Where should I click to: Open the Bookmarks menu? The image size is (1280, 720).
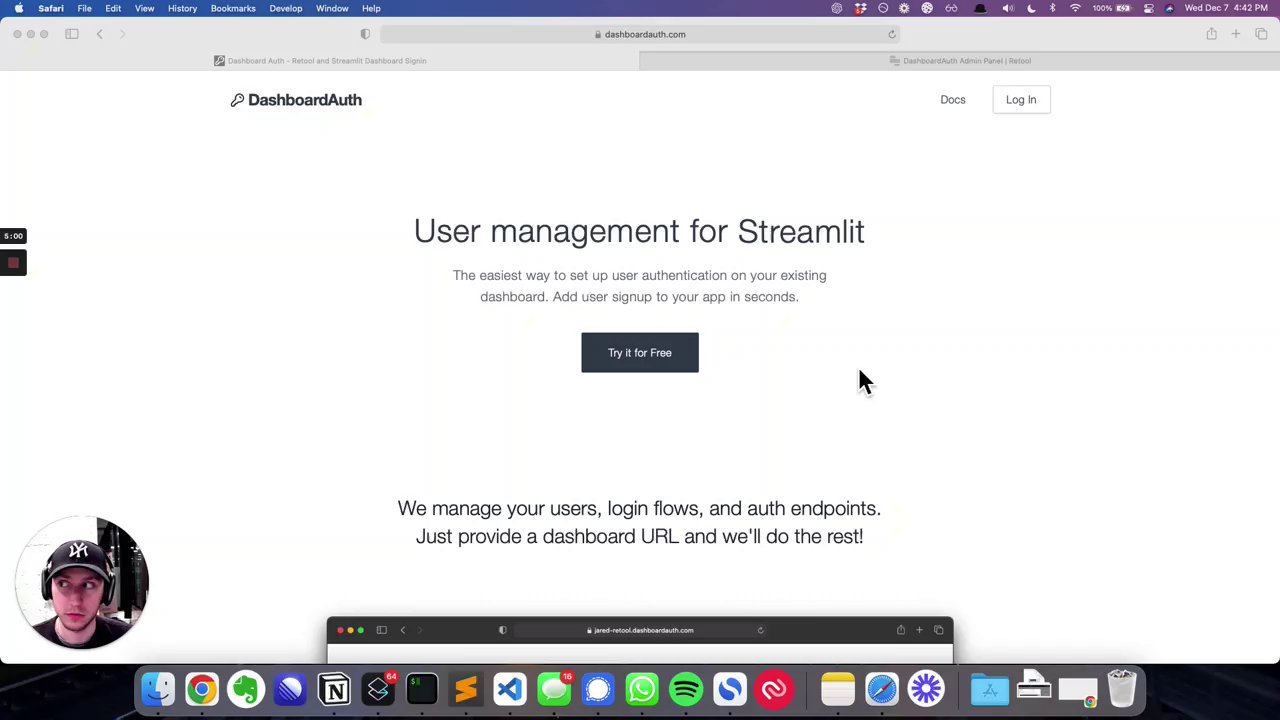click(x=233, y=8)
